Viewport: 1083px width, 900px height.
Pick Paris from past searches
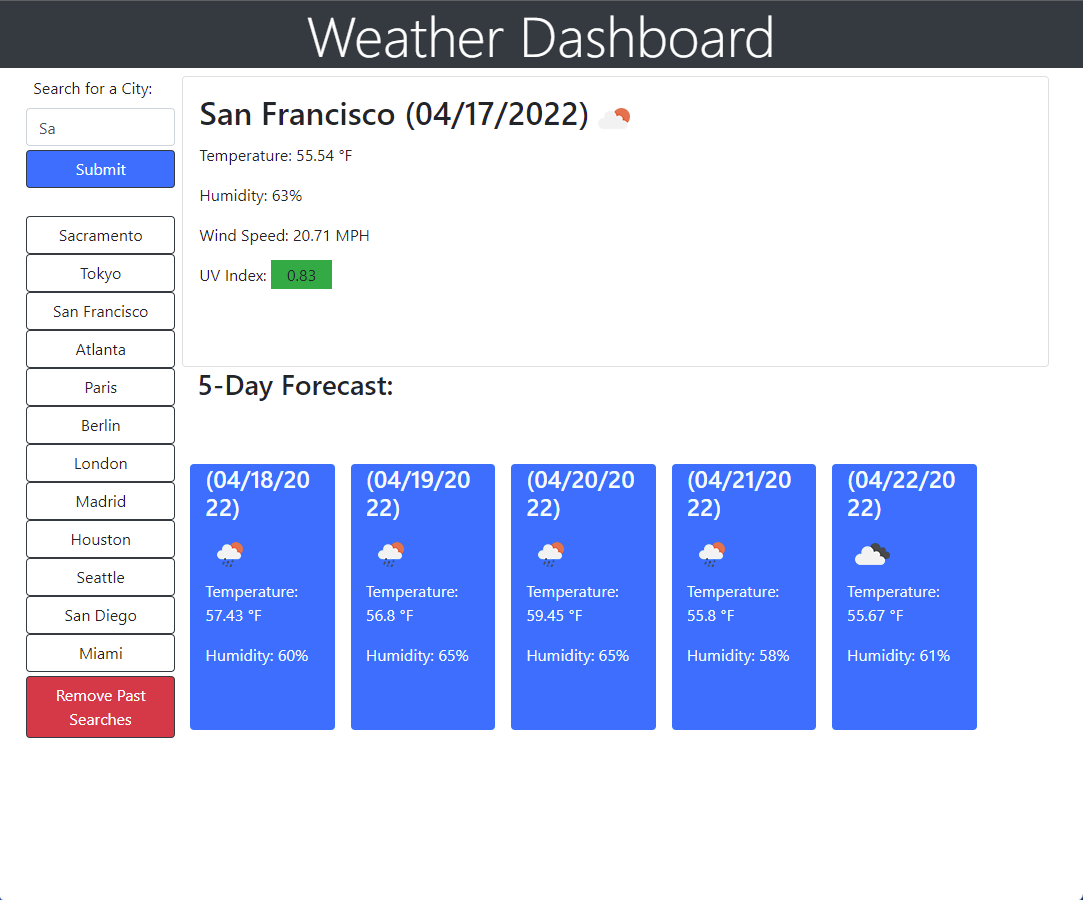pos(100,387)
